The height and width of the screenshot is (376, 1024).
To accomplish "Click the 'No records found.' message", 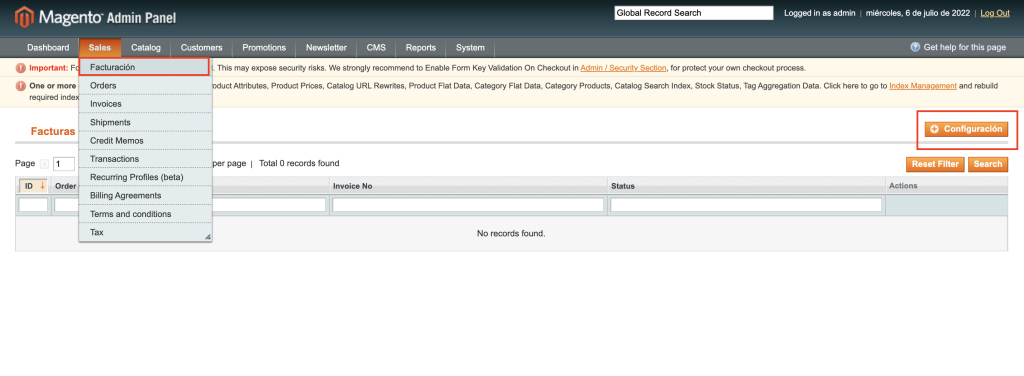I will (x=511, y=233).
